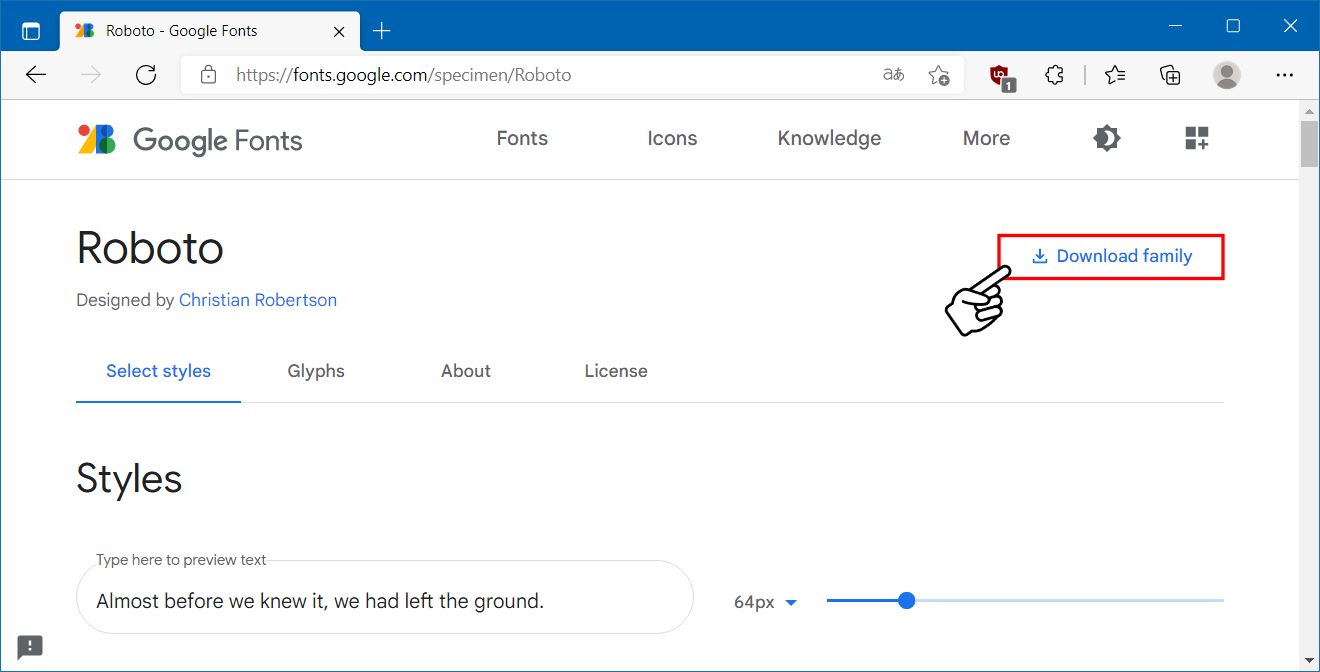Screen dimensions: 1320x672
Task: Open the Knowledge navigation item
Action: [829, 139]
